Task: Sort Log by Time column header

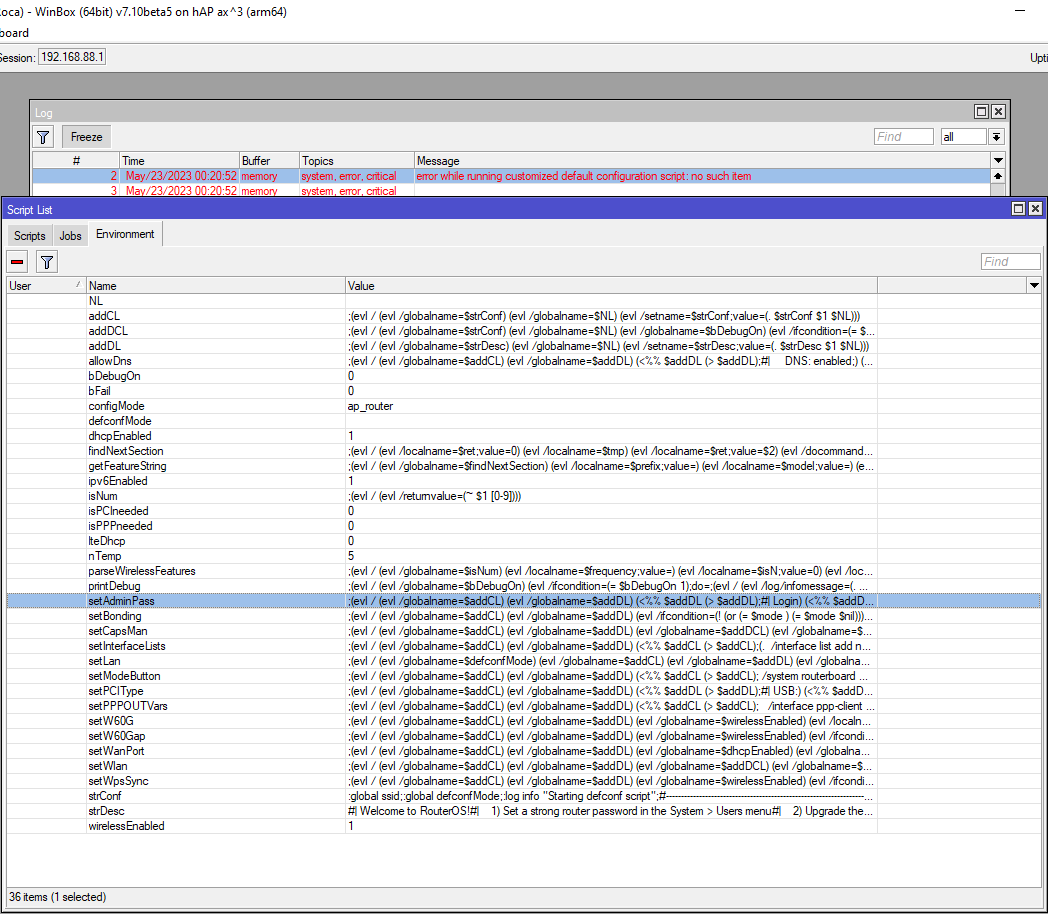Action: [179, 160]
